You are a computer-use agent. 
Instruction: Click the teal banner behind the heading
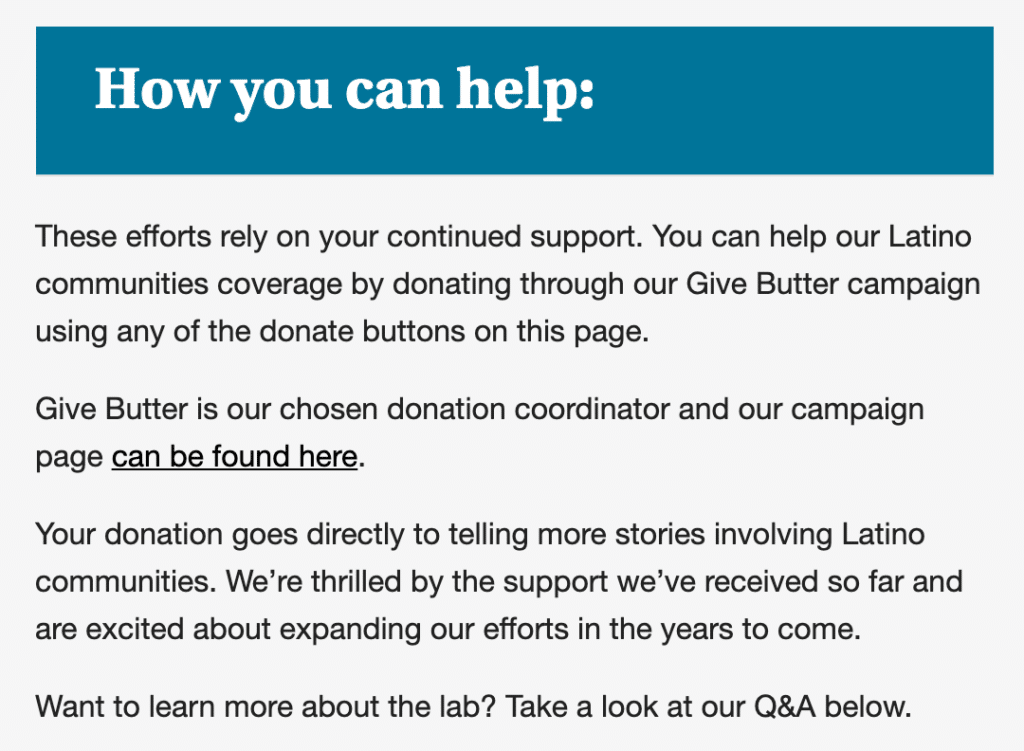pos(515,101)
